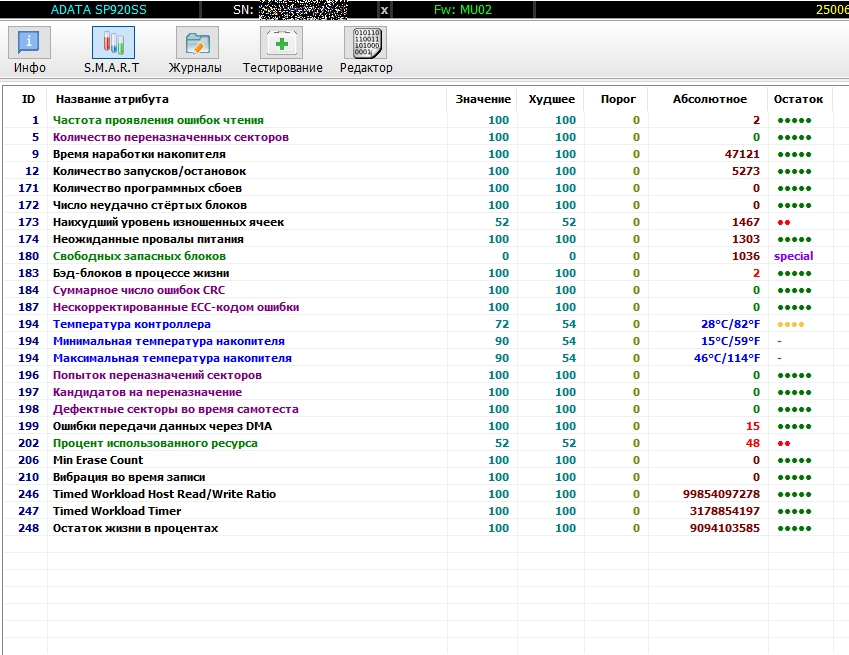Click the special value in Остаток column

[793, 256]
